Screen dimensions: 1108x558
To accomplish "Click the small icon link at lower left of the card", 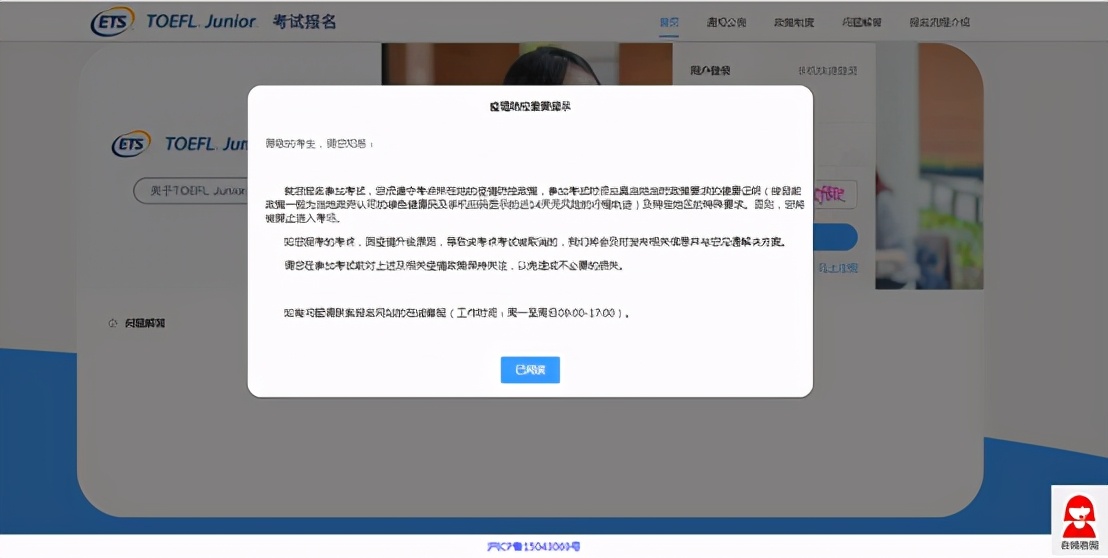I will 136,323.
